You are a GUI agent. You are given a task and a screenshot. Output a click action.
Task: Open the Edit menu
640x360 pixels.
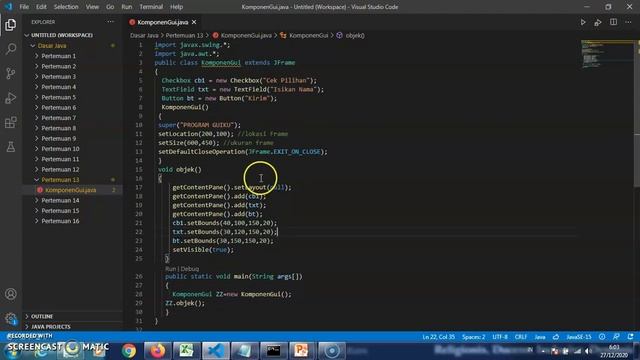[x=41, y=7]
